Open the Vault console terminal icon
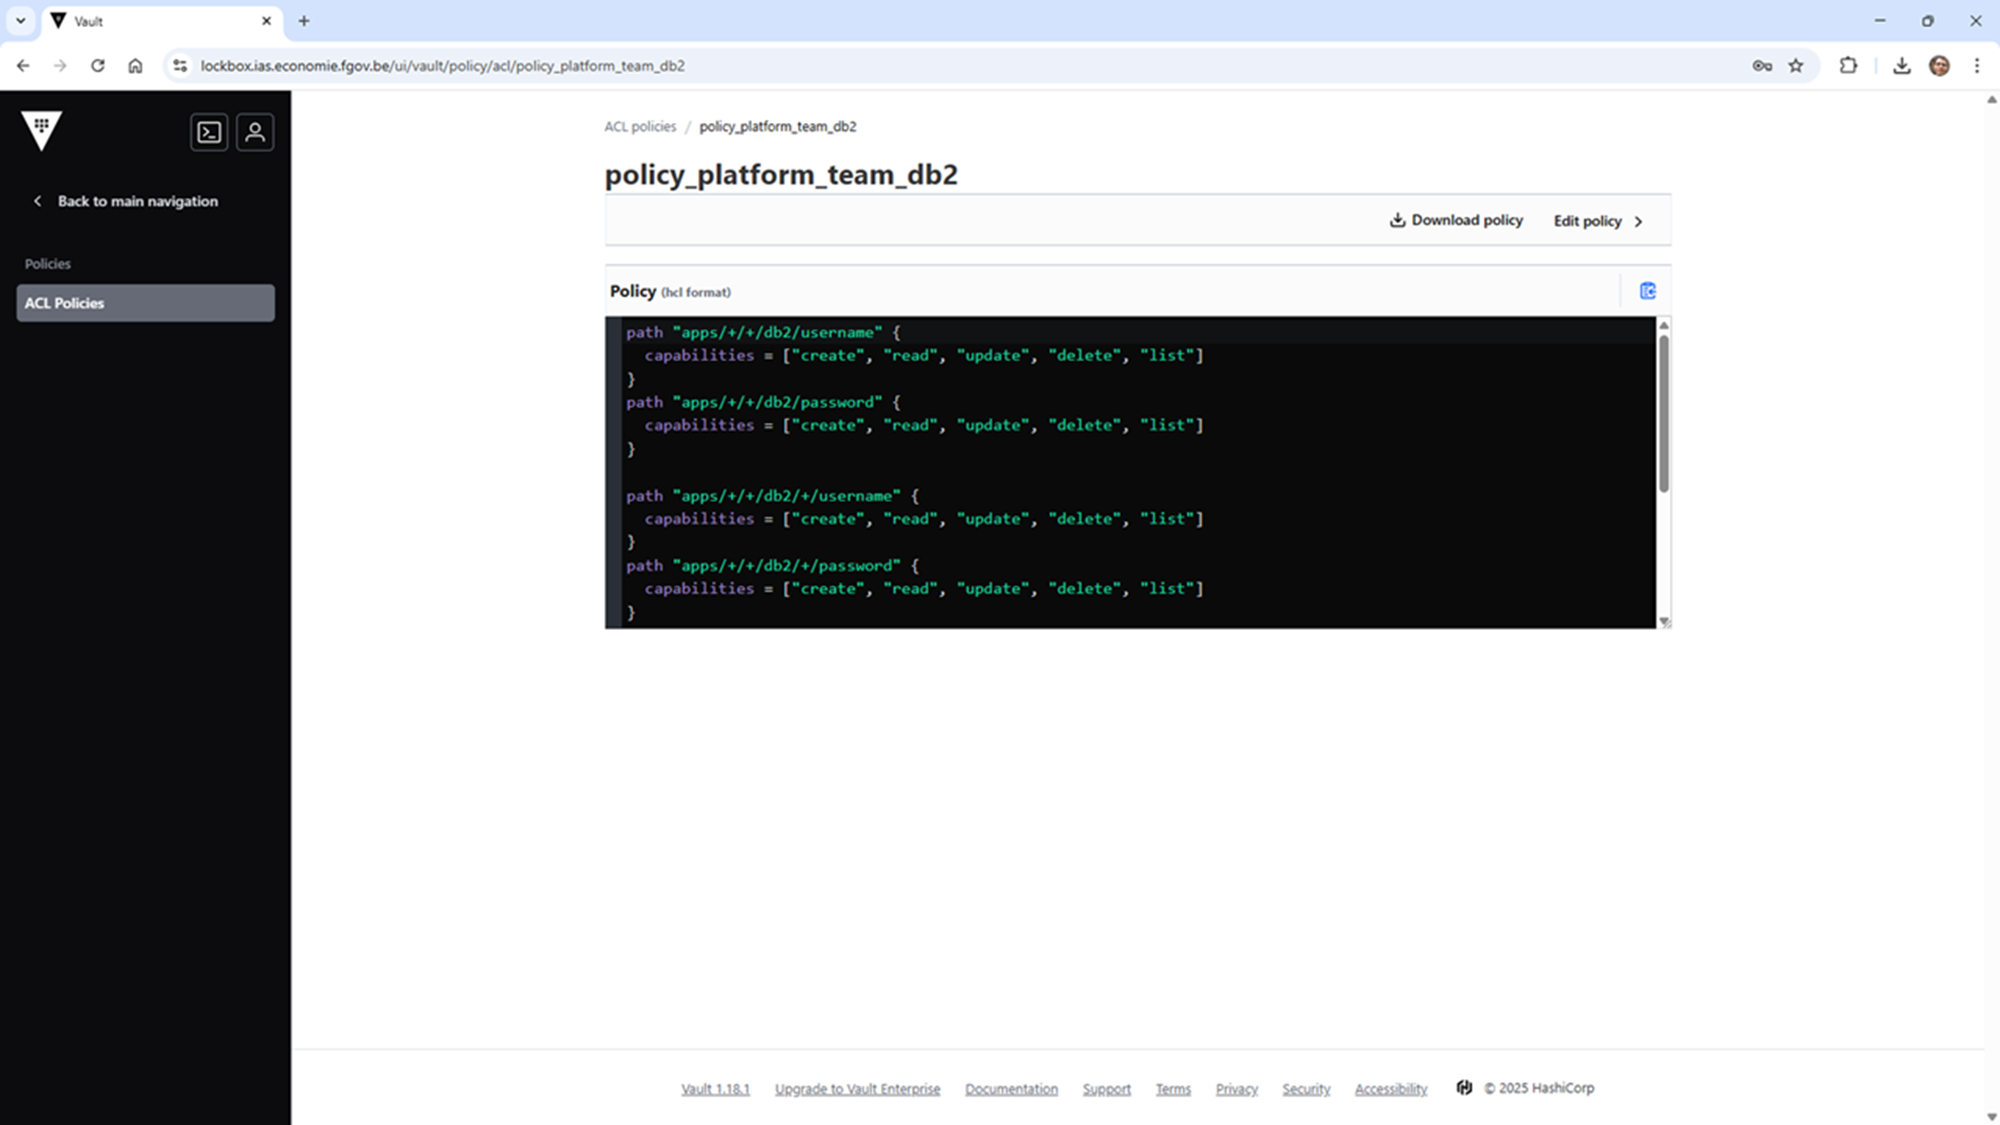 (x=209, y=132)
